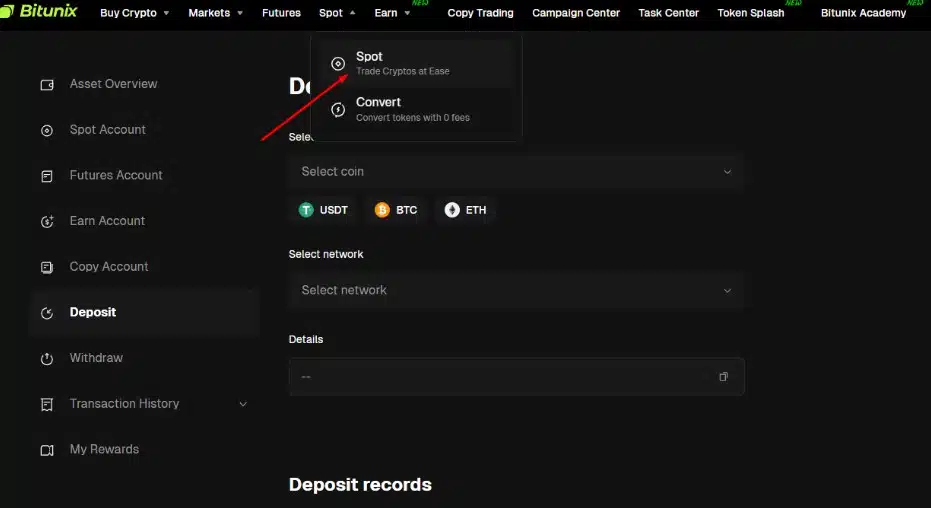Click the ETH Ethereum coin icon
Screen dimensions: 931x508
click(x=452, y=210)
